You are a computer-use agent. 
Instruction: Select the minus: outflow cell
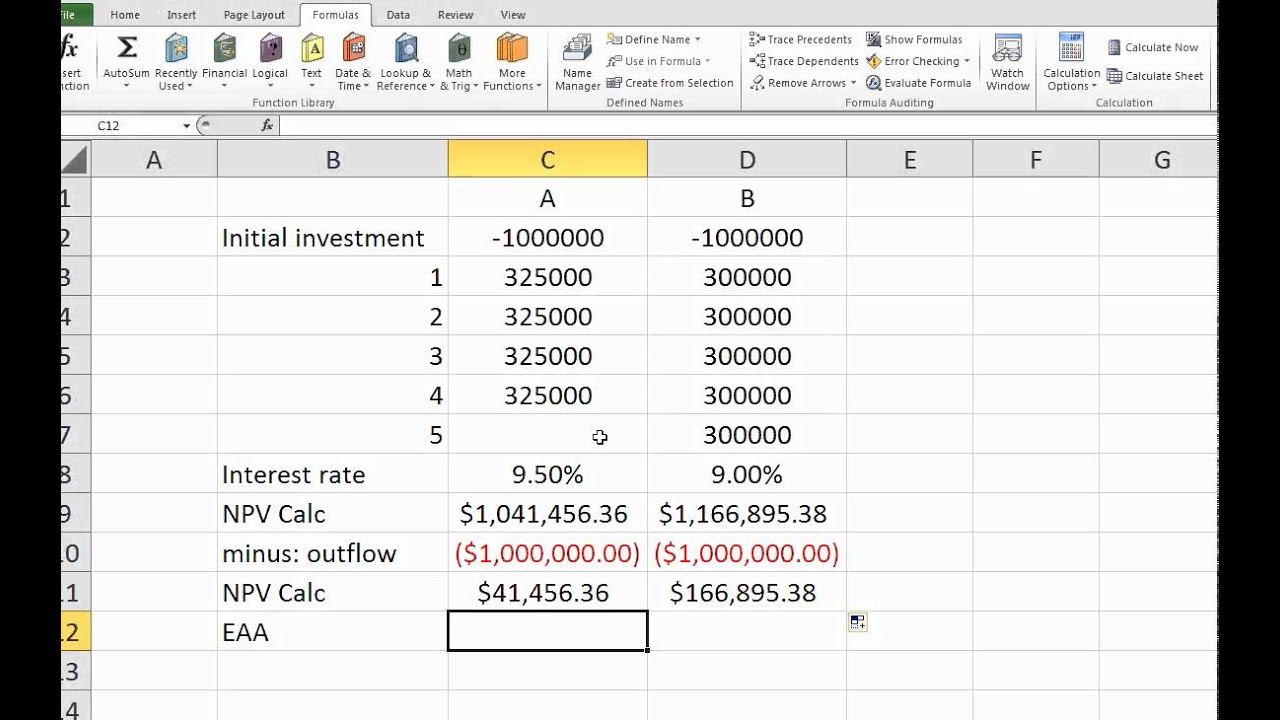pyautogui.click(x=332, y=553)
